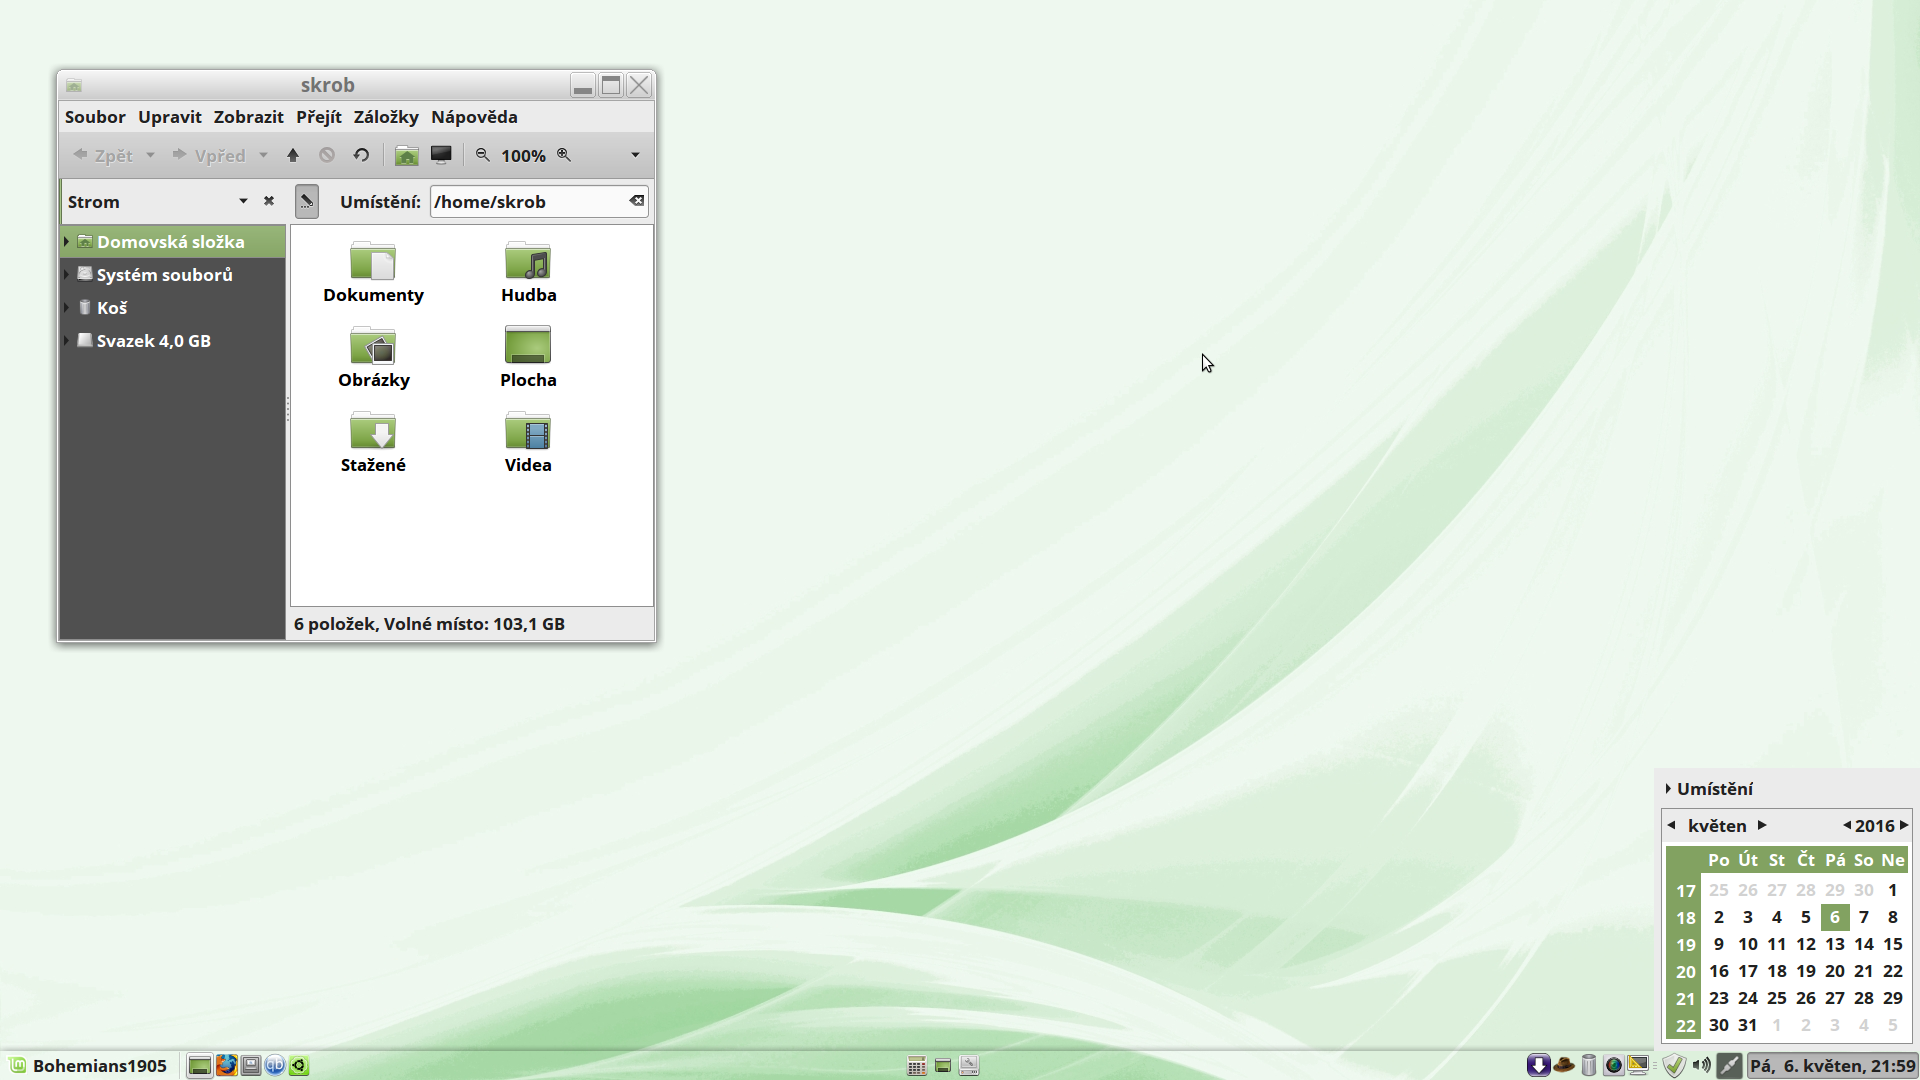Screen dimensions: 1920x1080
Task: Click the brown hat tray icon
Action: [1564, 1065]
